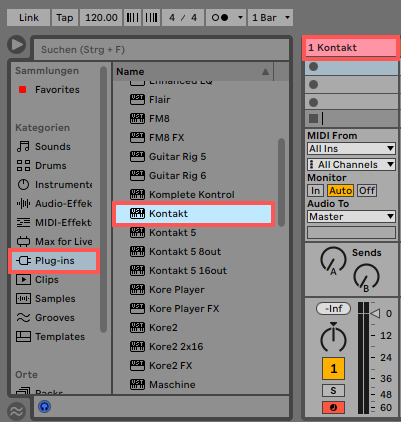Solo the track with the S button
Image resolution: width=401 pixels, height=422 pixels.
(333, 390)
